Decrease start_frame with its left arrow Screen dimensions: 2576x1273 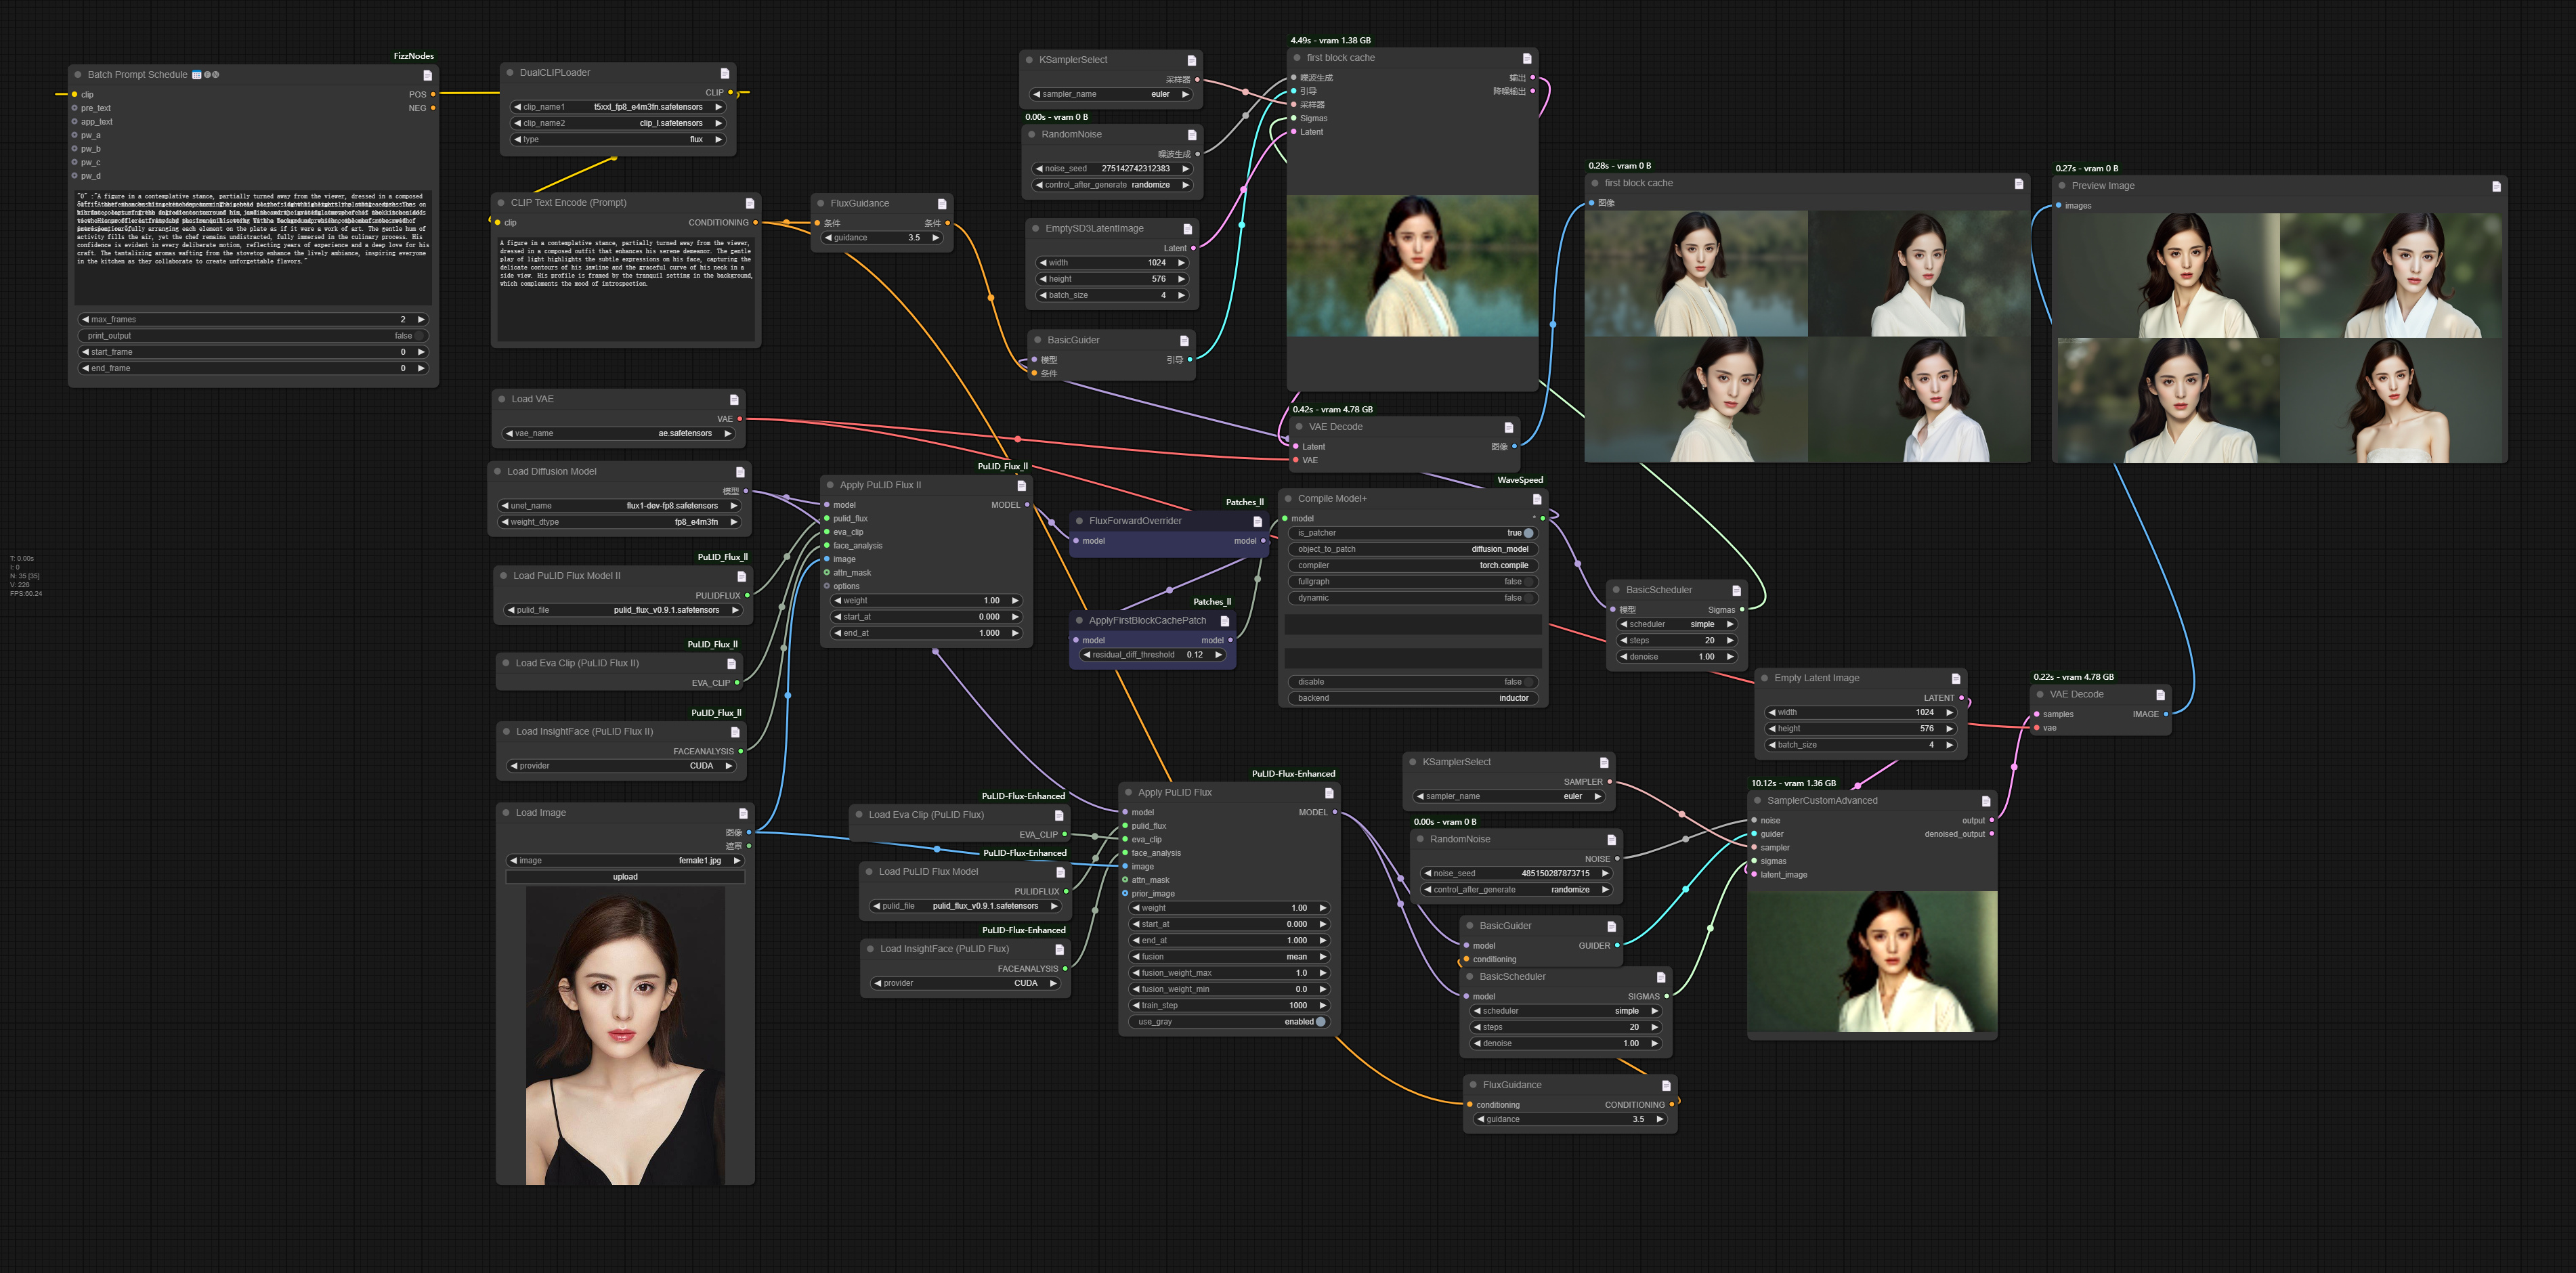pos(86,352)
